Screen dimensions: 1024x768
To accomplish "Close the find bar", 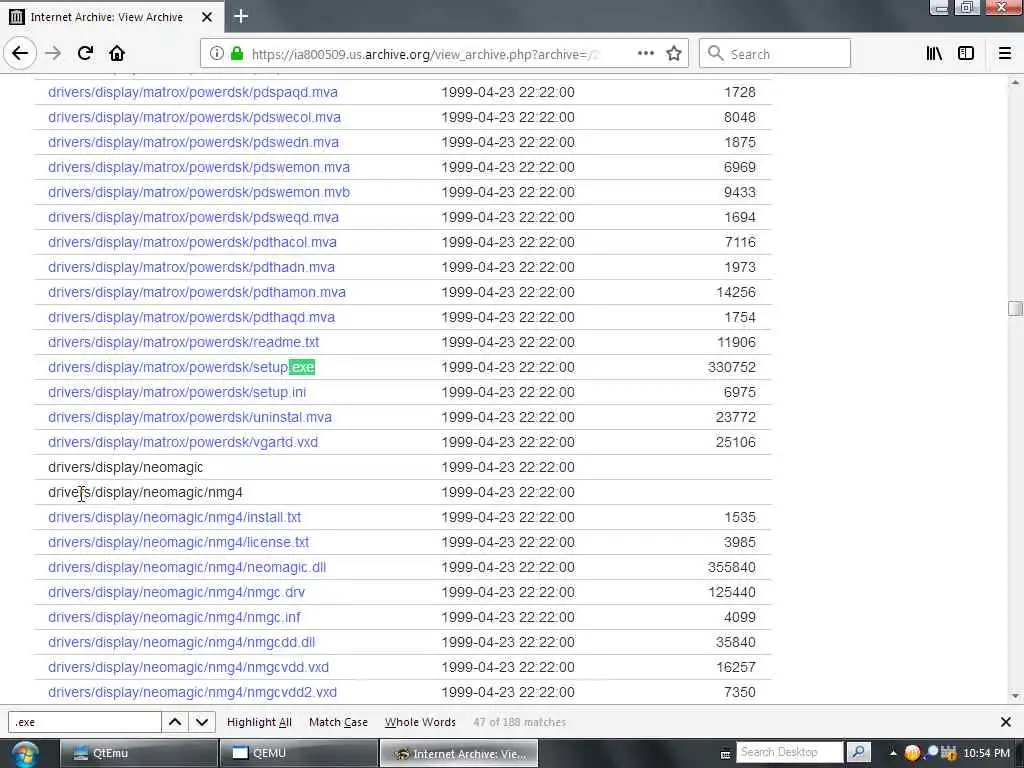I will 1006,722.
